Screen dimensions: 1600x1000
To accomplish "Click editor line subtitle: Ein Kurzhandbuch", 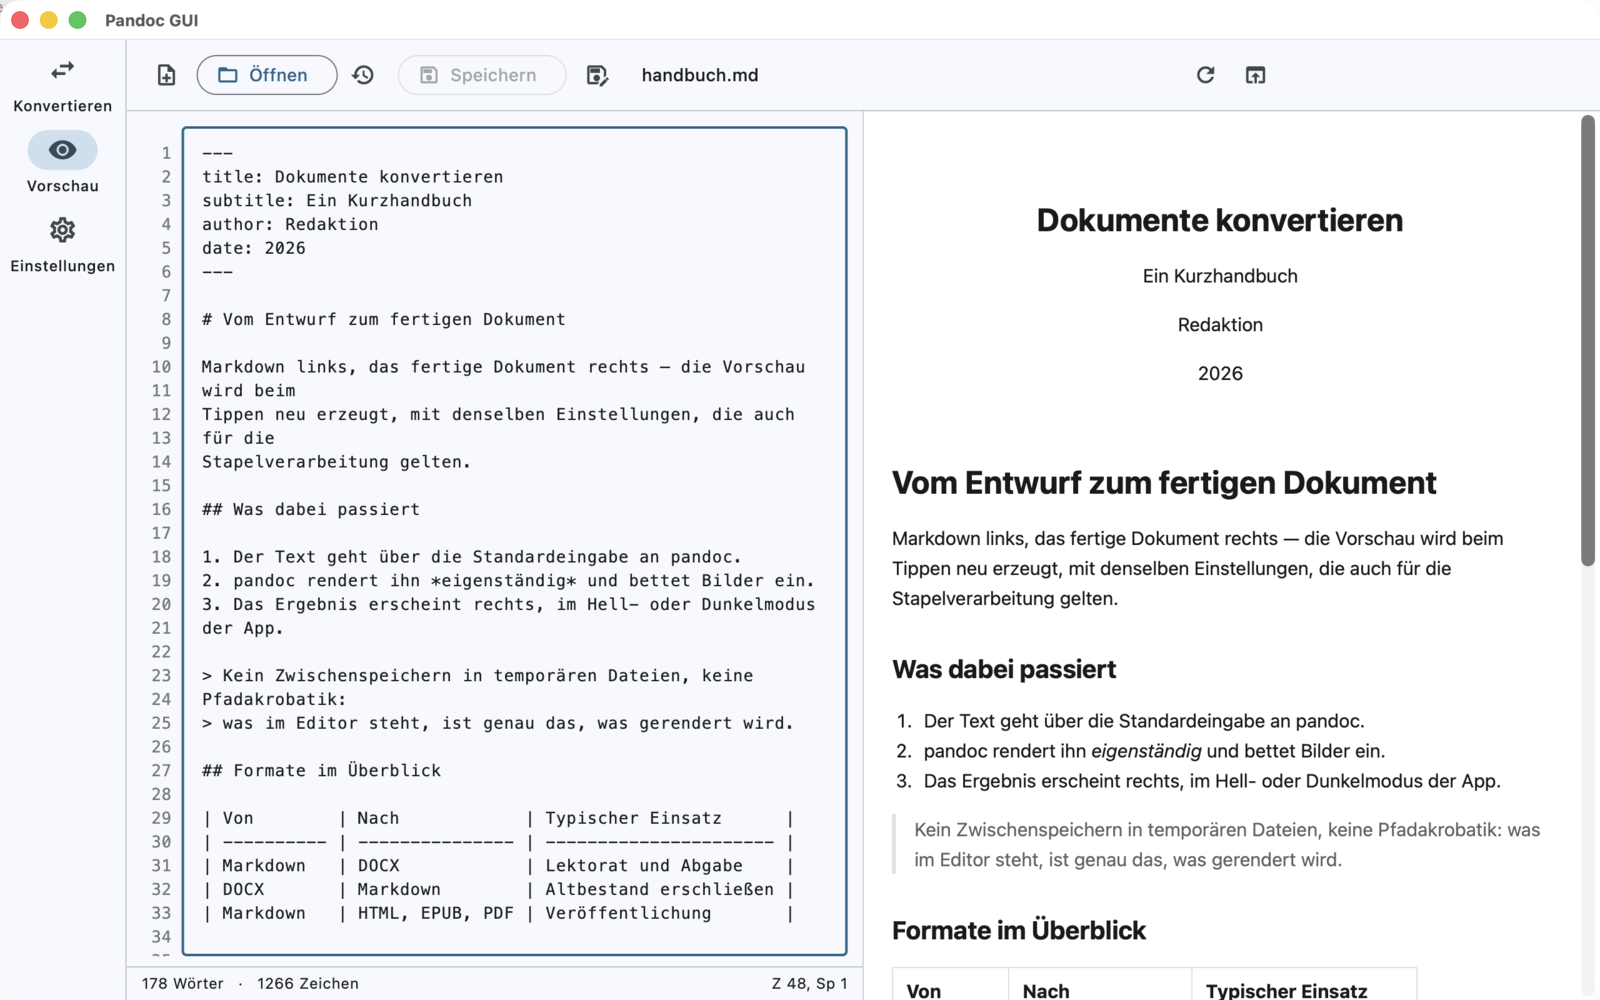I will tap(337, 201).
